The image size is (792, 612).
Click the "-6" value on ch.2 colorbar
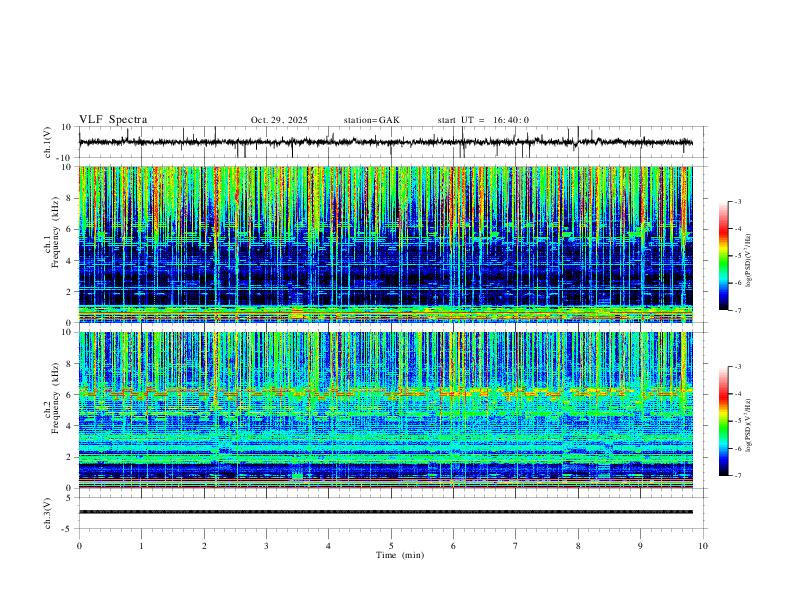tap(737, 448)
